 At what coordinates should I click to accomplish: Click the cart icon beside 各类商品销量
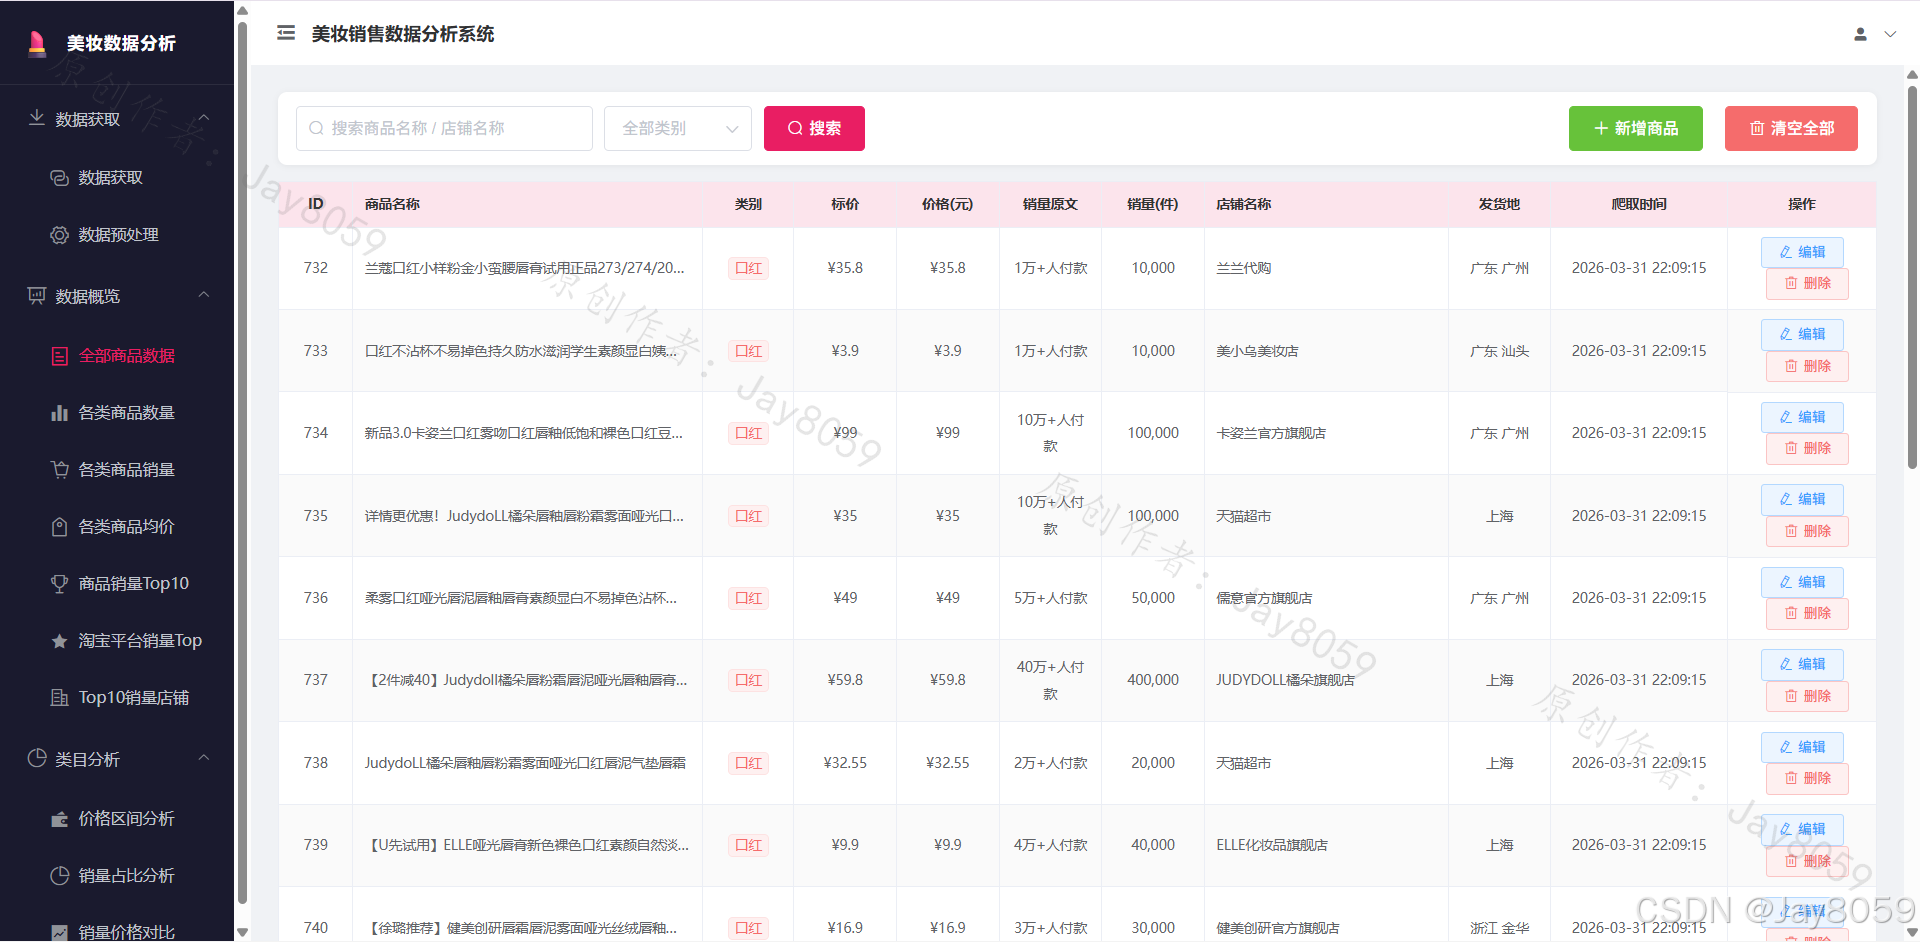pos(60,469)
